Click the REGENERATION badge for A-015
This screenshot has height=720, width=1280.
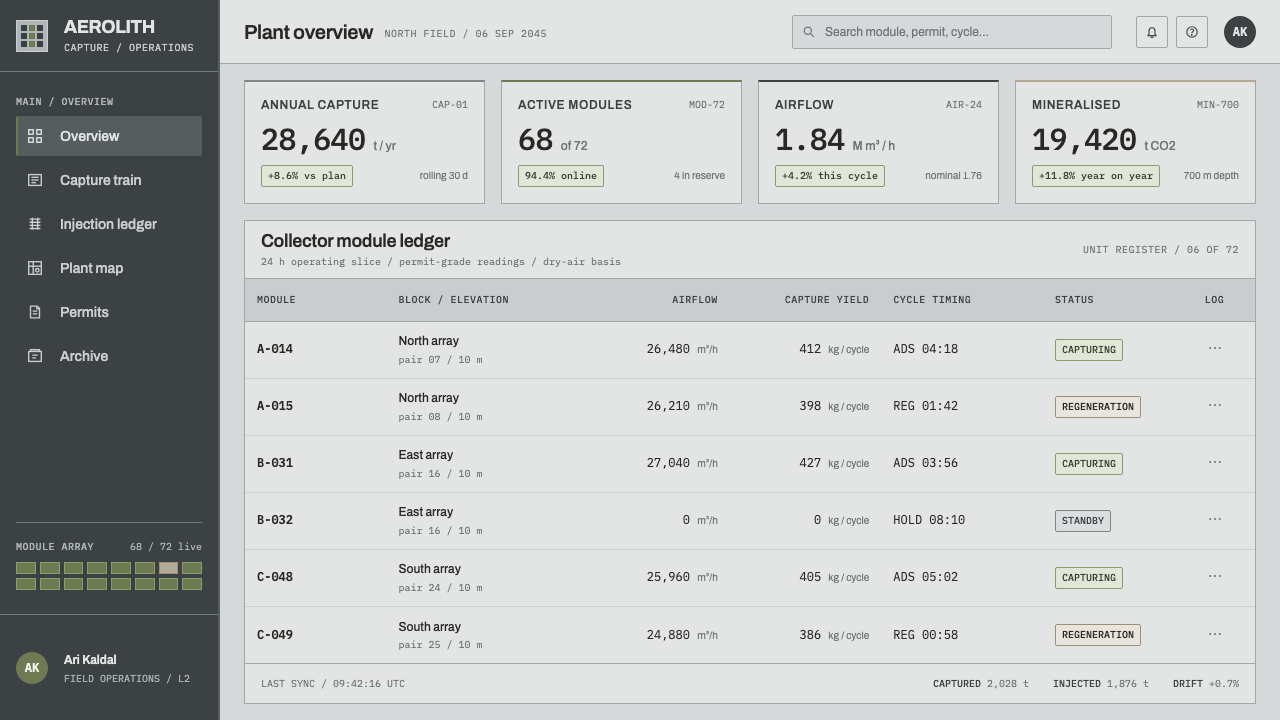pos(1098,407)
